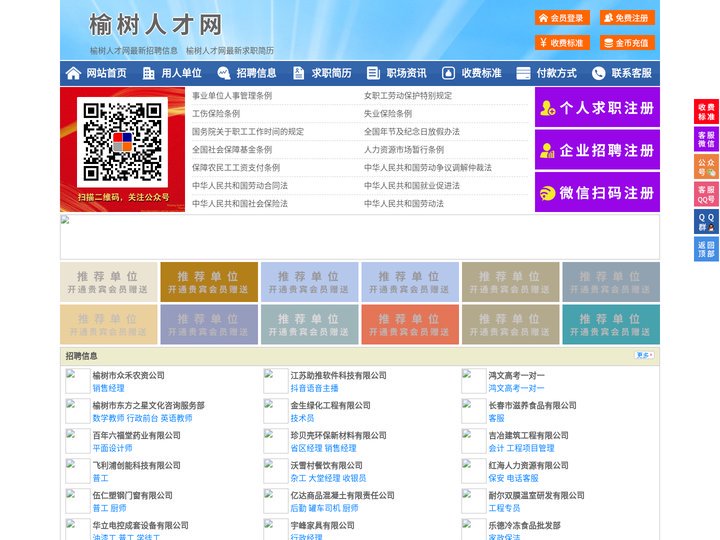The width and height of the screenshot is (720, 540).
Task: Click the house icon in 会员登录 button
Action: (543, 18)
